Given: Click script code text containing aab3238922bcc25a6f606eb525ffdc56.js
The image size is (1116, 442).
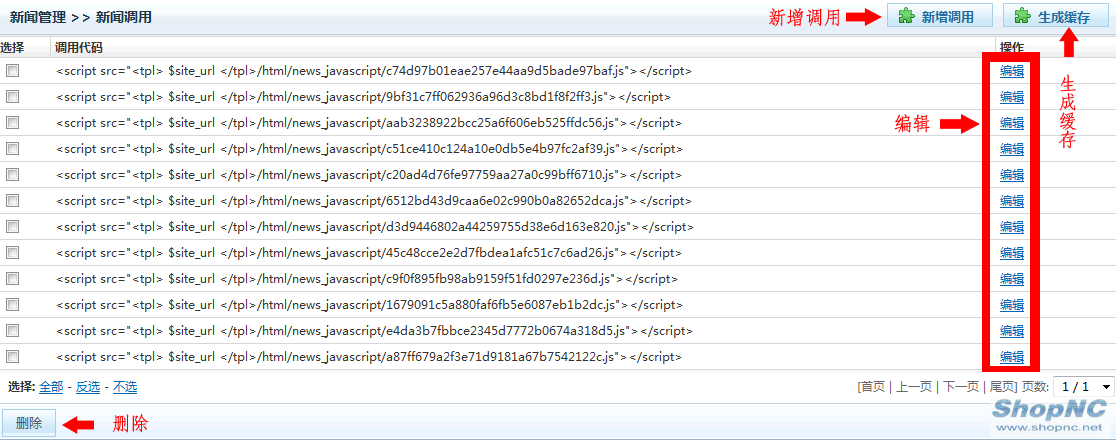Looking at the screenshot, I should click(369, 122).
